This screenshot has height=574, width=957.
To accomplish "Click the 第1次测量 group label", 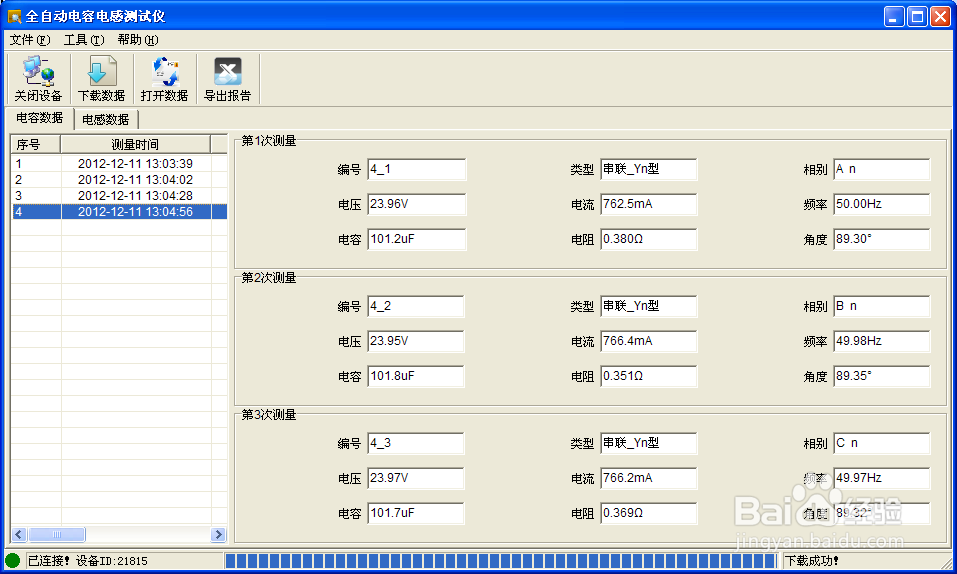I will (269, 141).
